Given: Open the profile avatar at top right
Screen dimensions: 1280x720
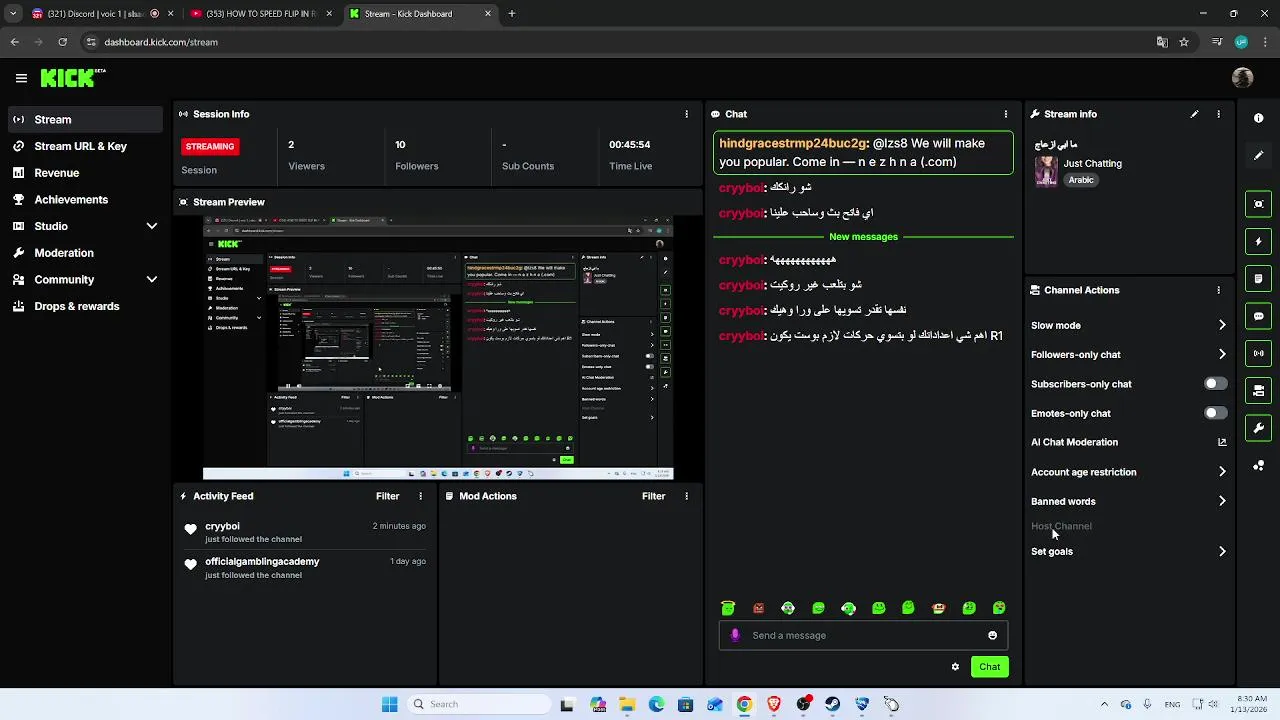Looking at the screenshot, I should [1243, 78].
